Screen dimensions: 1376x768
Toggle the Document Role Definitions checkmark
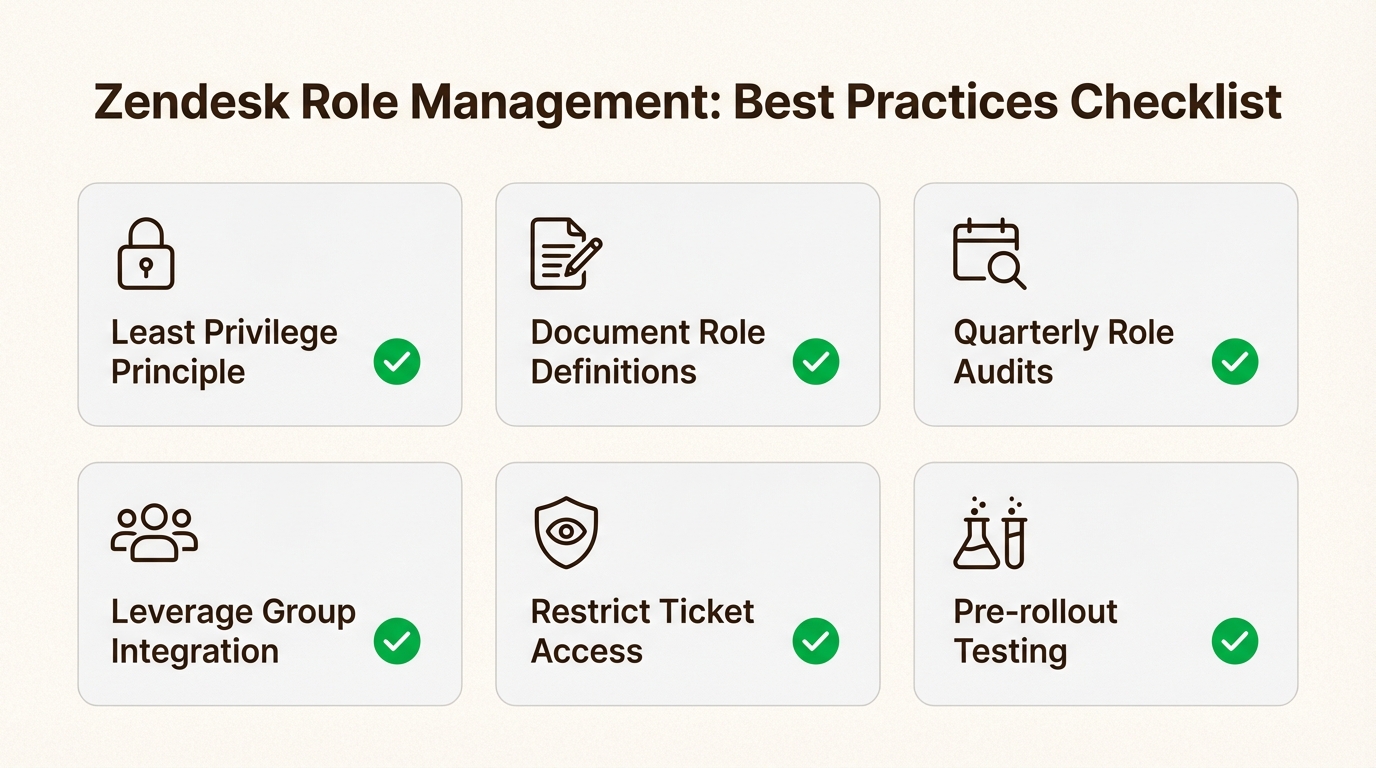(x=816, y=362)
